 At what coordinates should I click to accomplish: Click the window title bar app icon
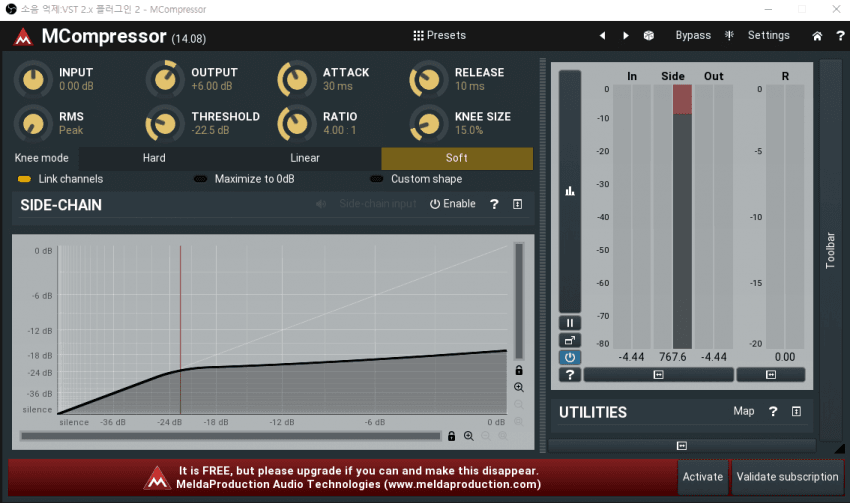(x=11, y=9)
